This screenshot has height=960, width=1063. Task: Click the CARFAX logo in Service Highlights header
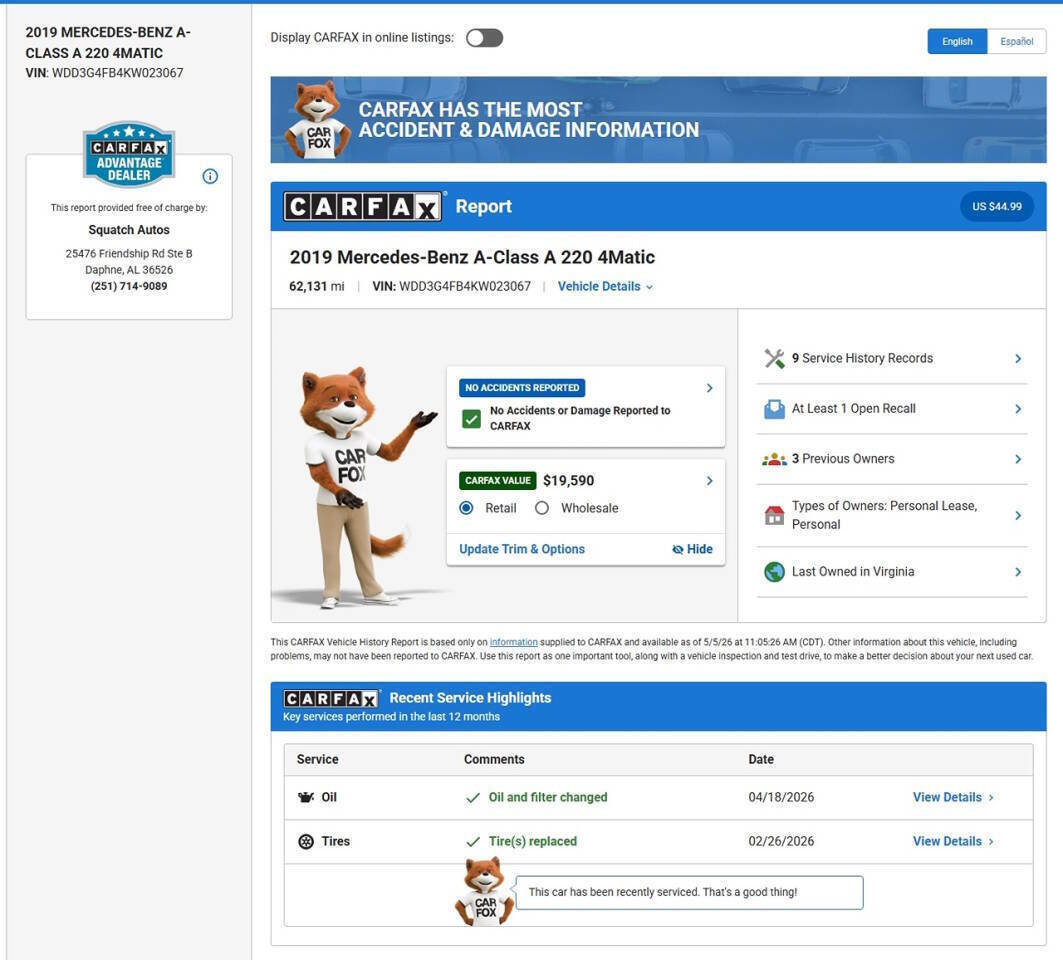(331, 698)
